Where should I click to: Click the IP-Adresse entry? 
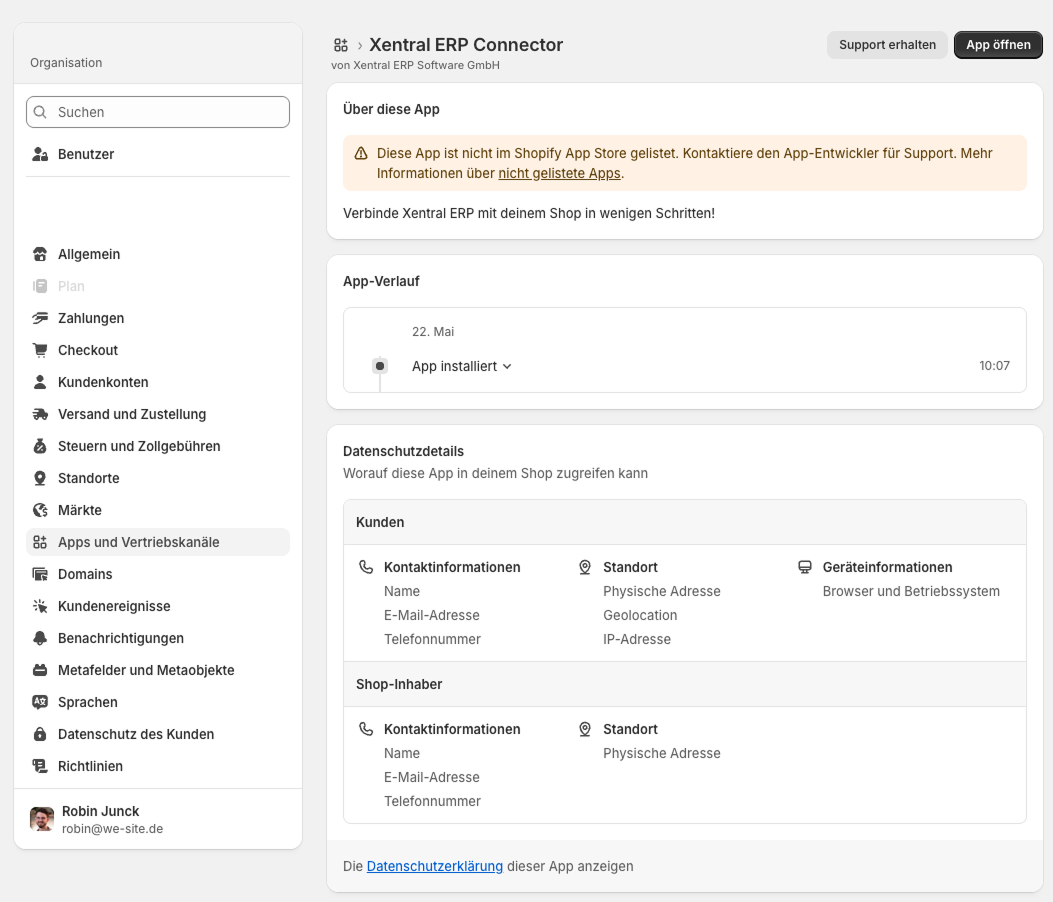coord(637,639)
